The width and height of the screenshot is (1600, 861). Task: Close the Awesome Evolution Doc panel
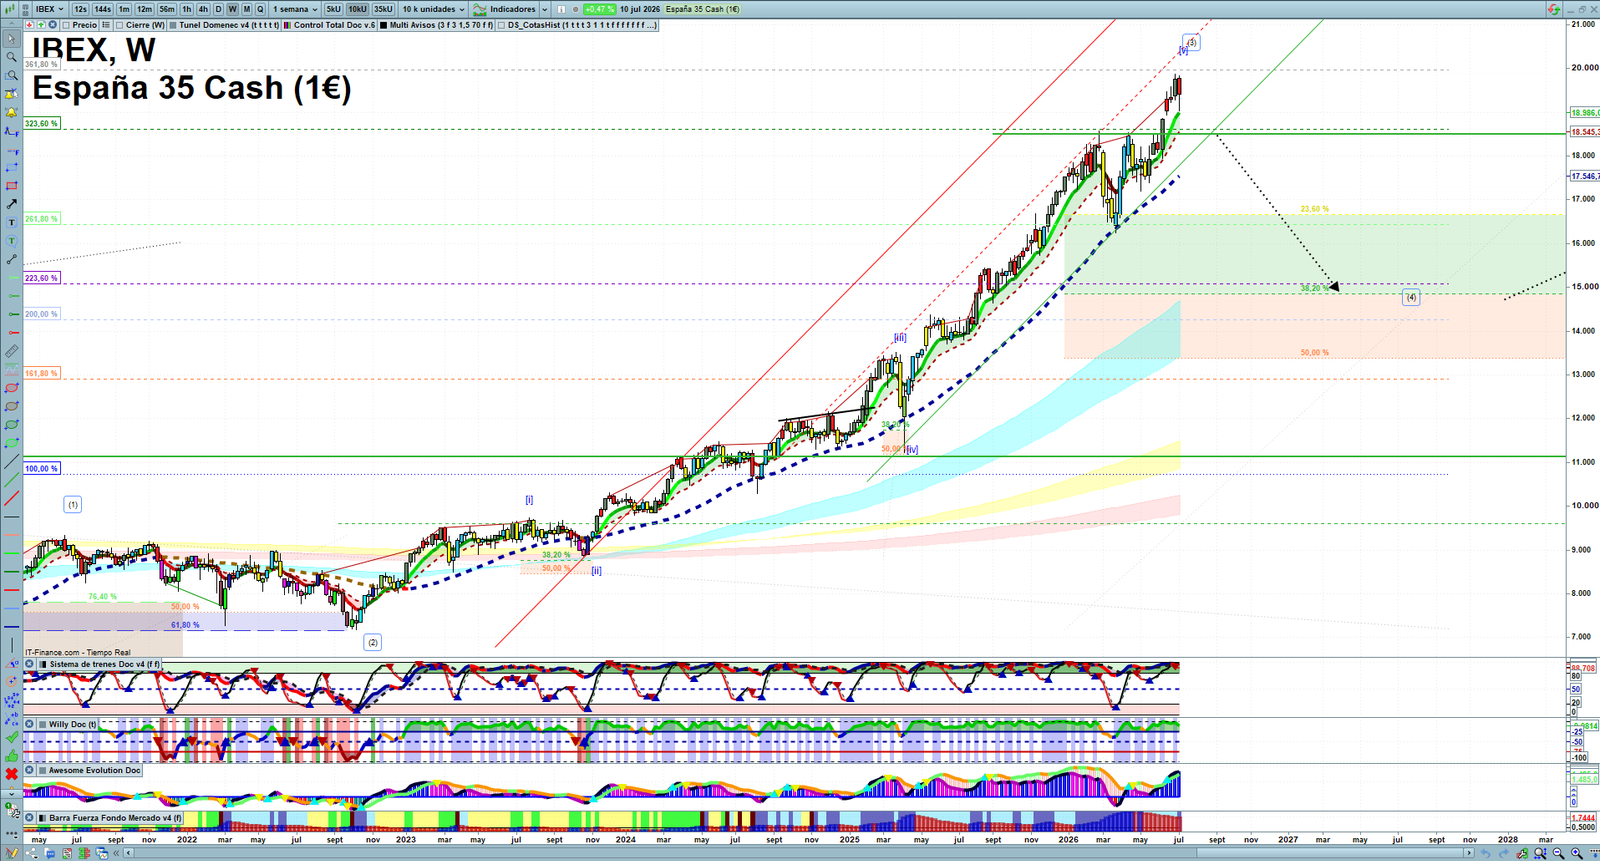[29, 770]
